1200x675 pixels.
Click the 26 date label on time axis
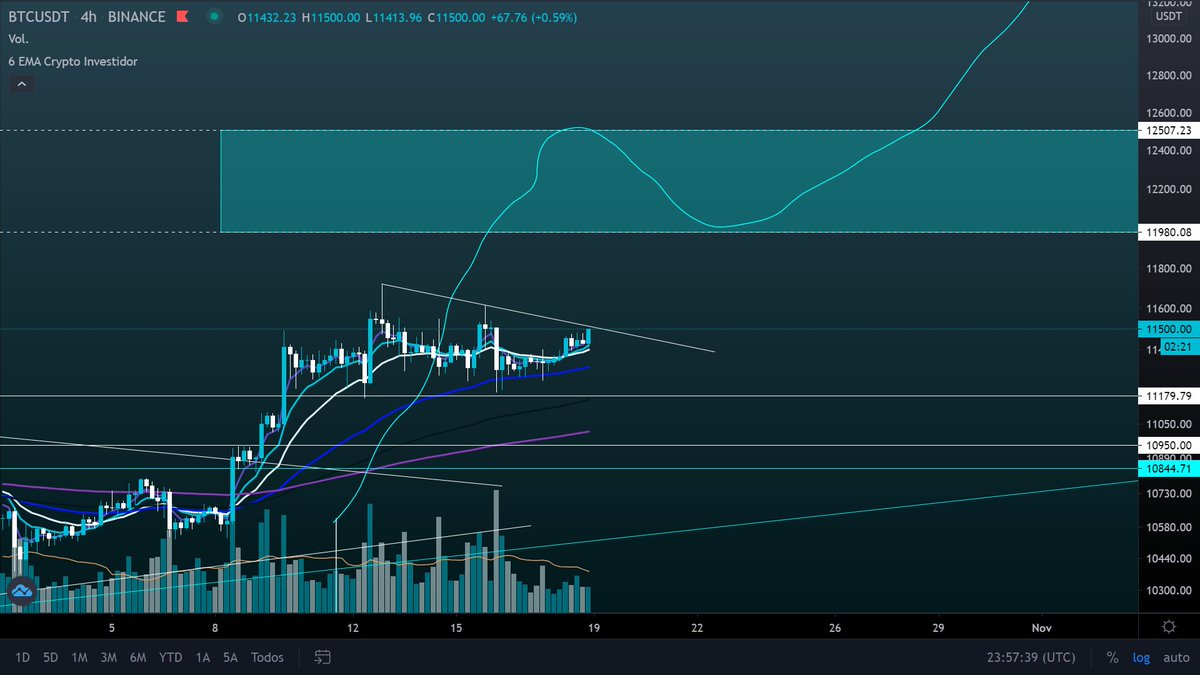coord(835,627)
